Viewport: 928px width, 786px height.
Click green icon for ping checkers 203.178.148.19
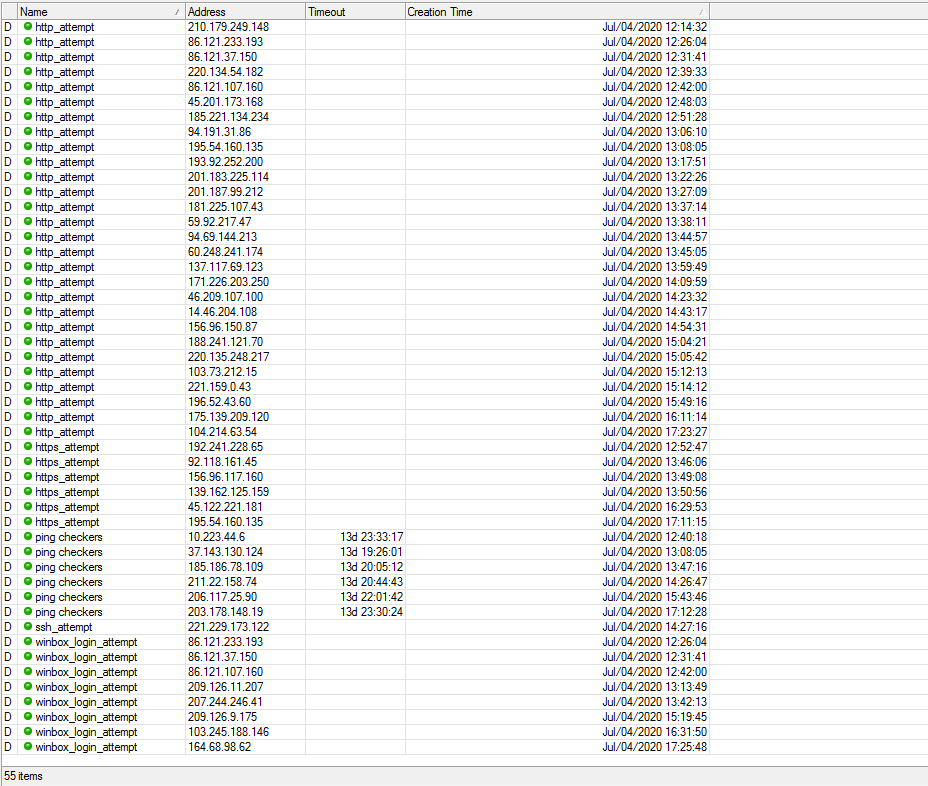coord(28,611)
